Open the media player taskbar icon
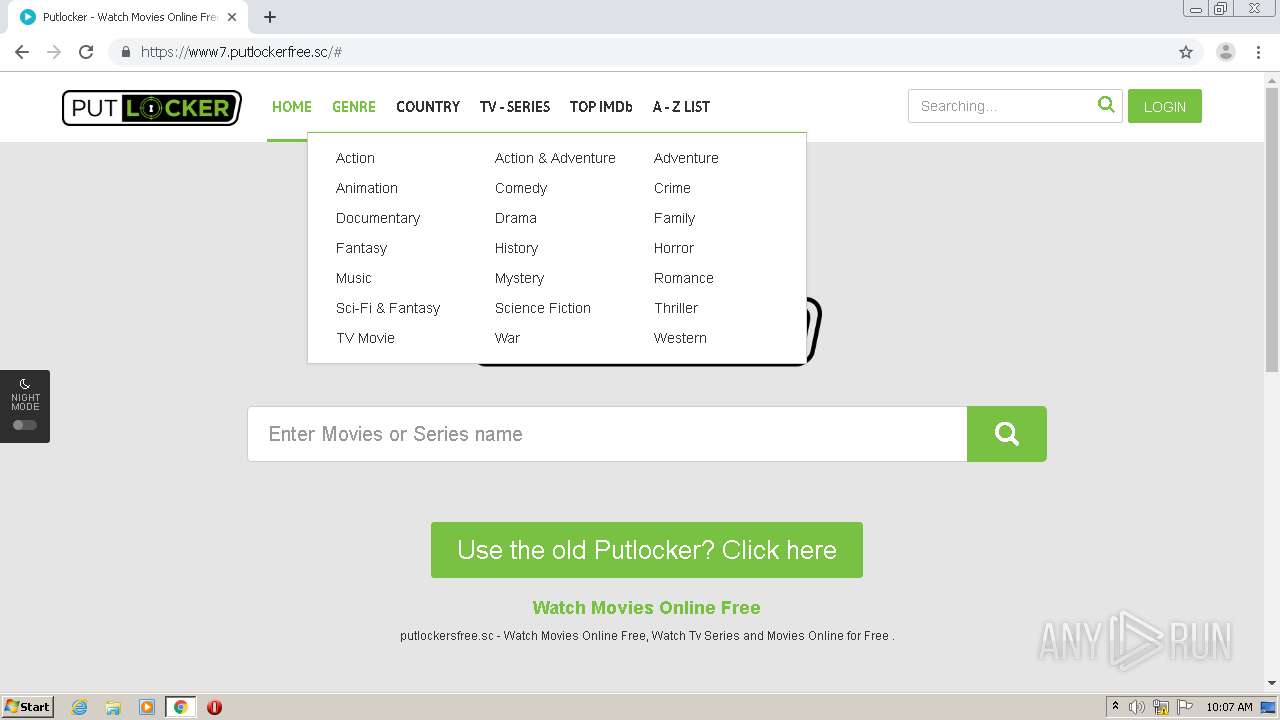The height and width of the screenshot is (720, 1280). click(147, 707)
